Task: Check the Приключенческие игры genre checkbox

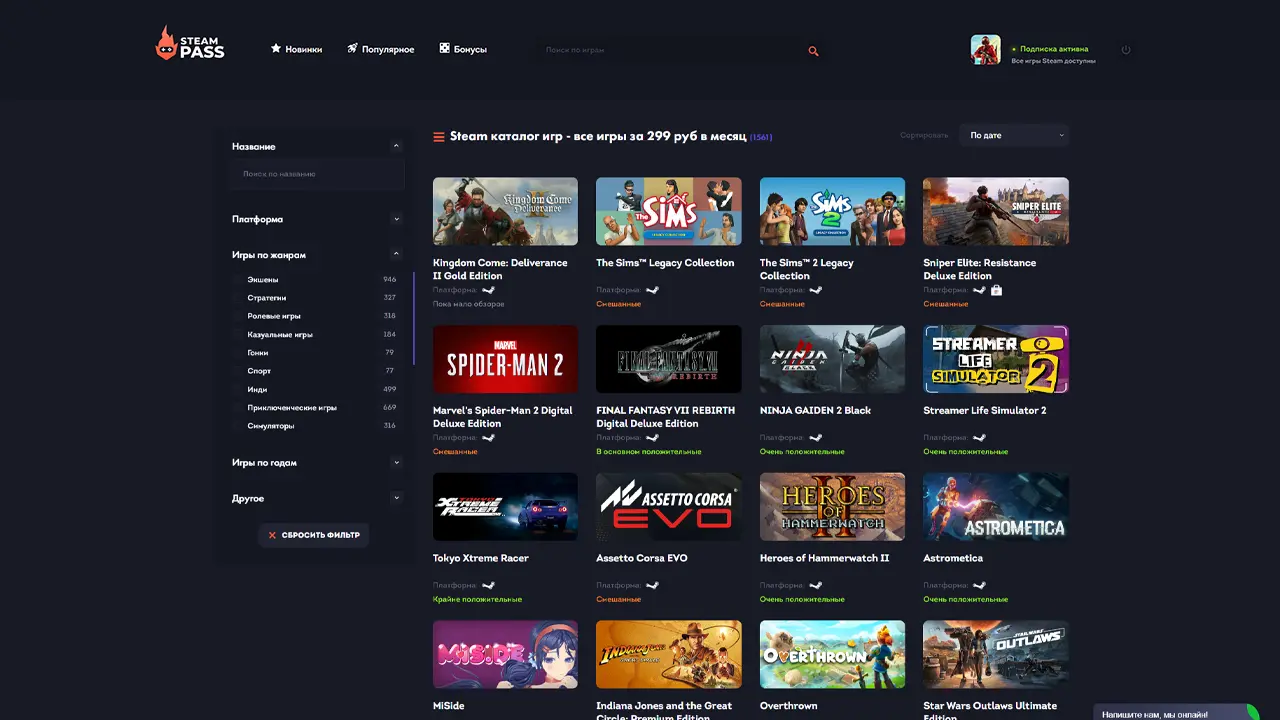Action: point(238,408)
